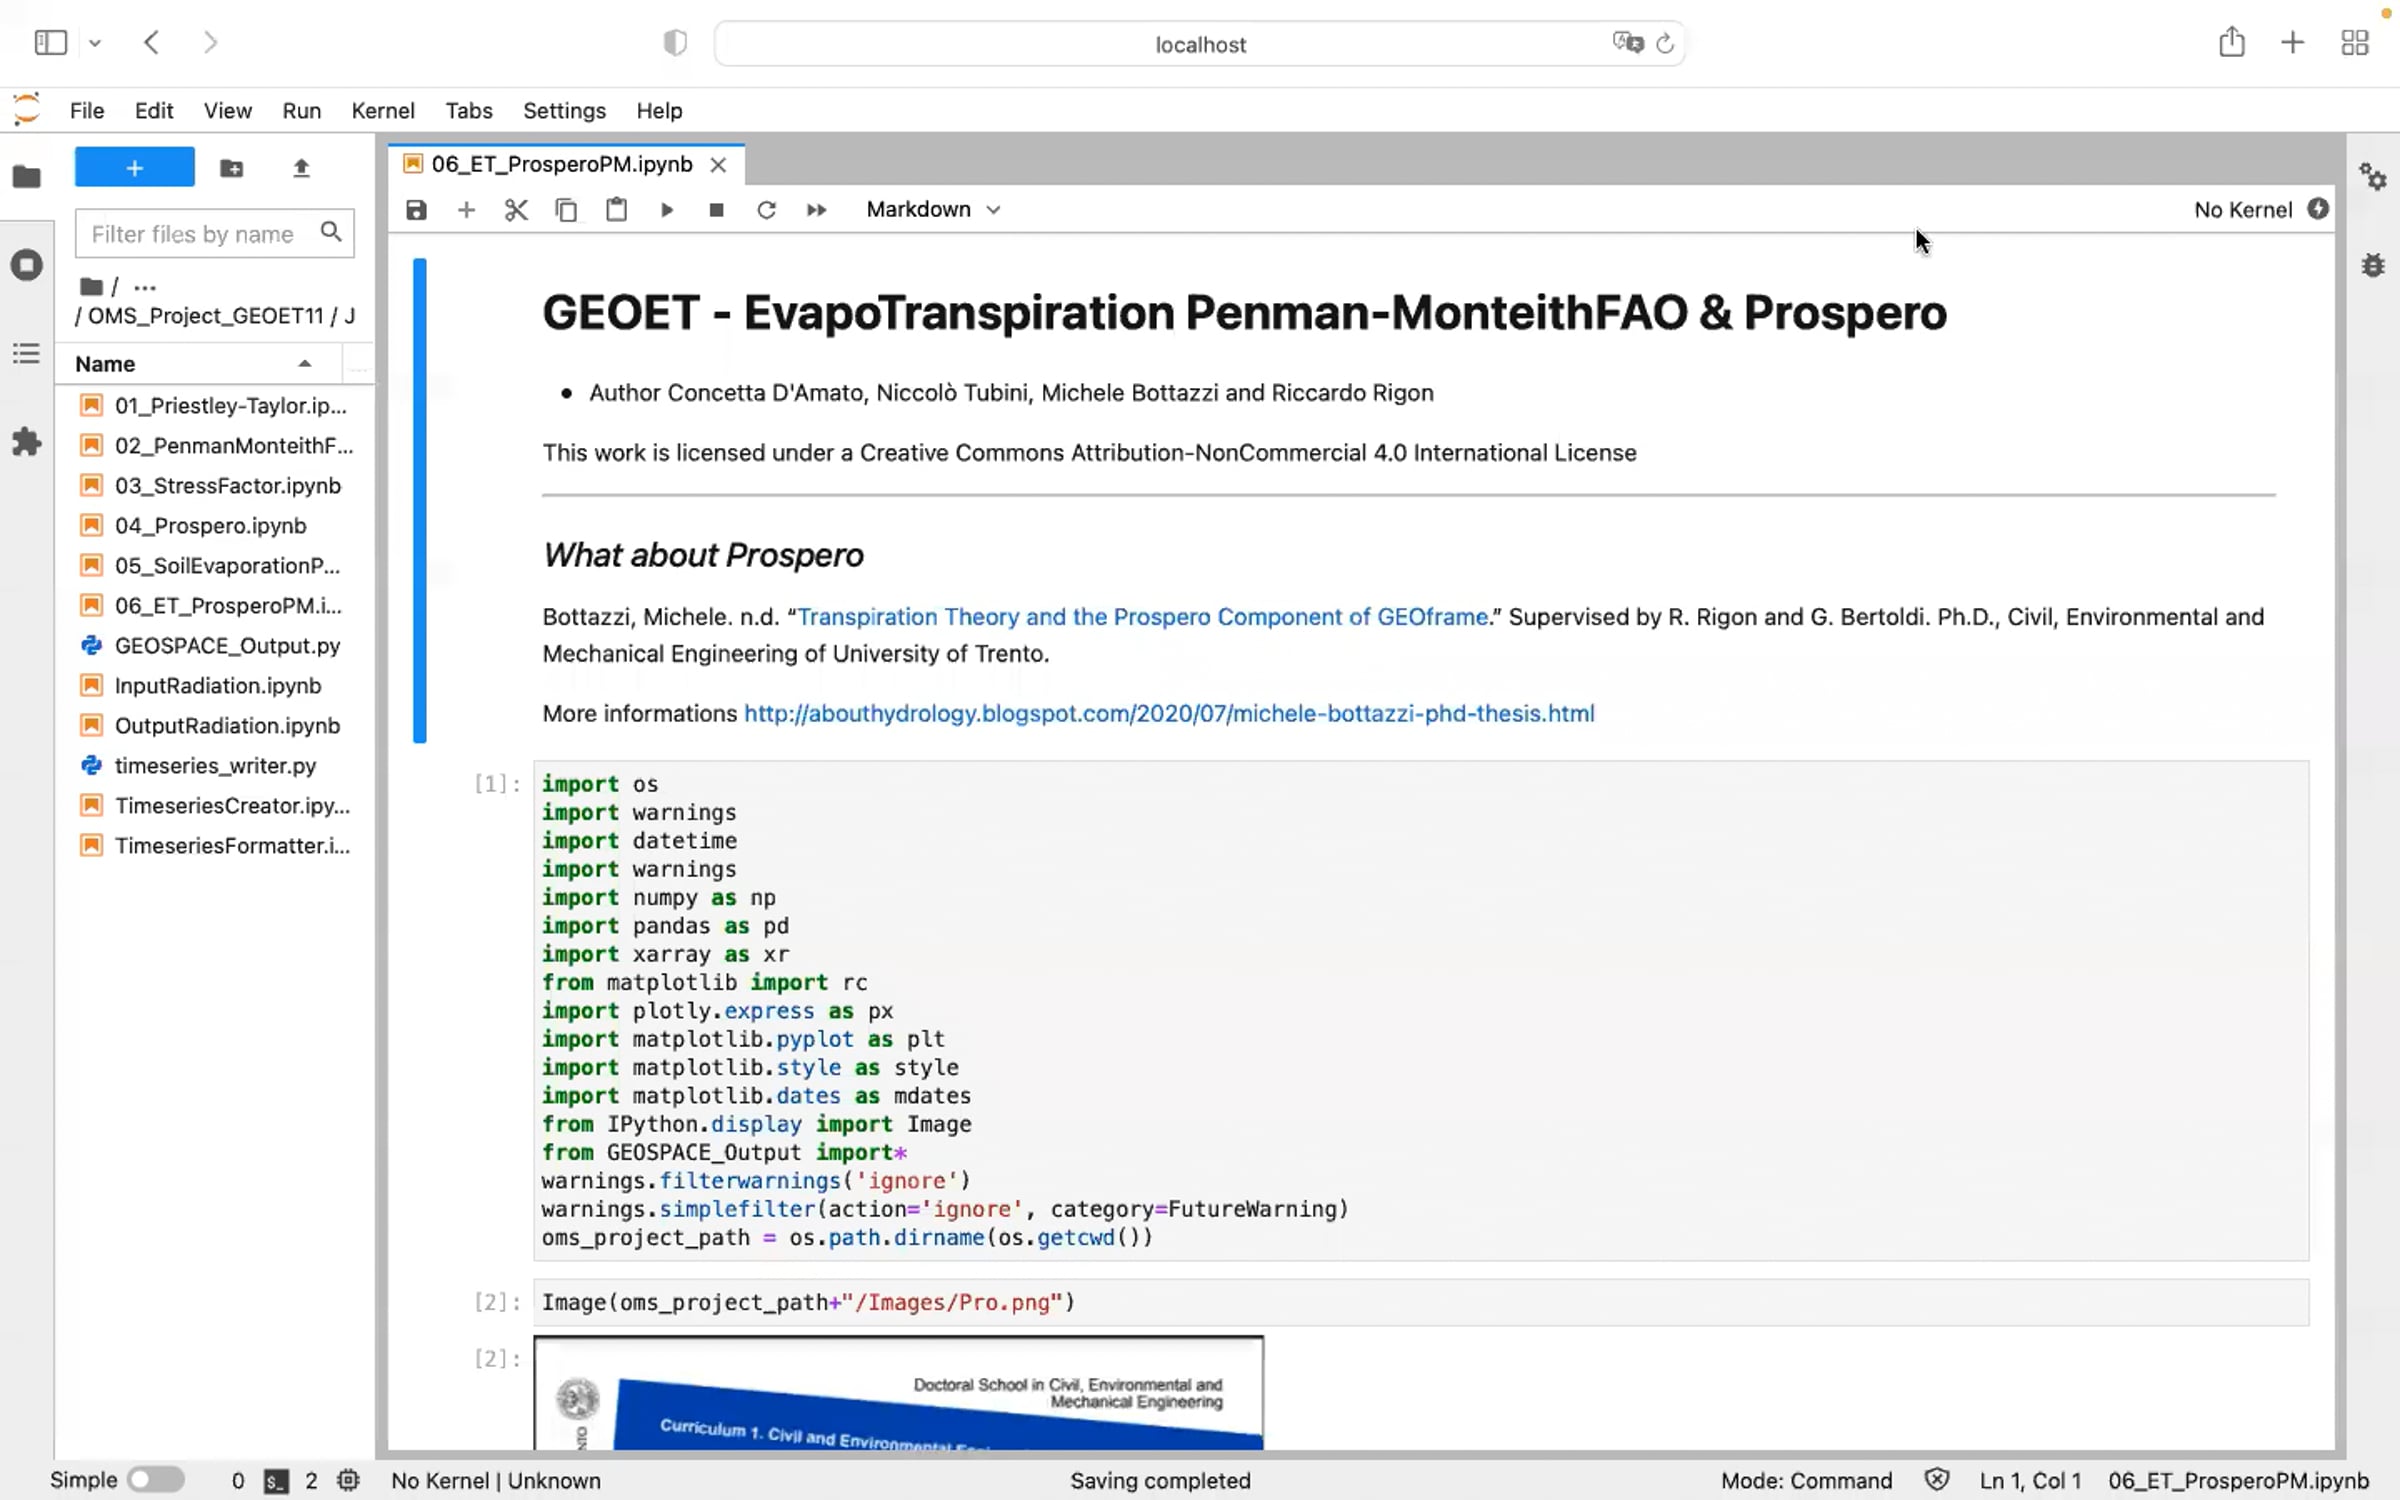The image size is (2400, 1500).
Task: Open the Extension Manager puzzle icon
Action: (x=27, y=441)
